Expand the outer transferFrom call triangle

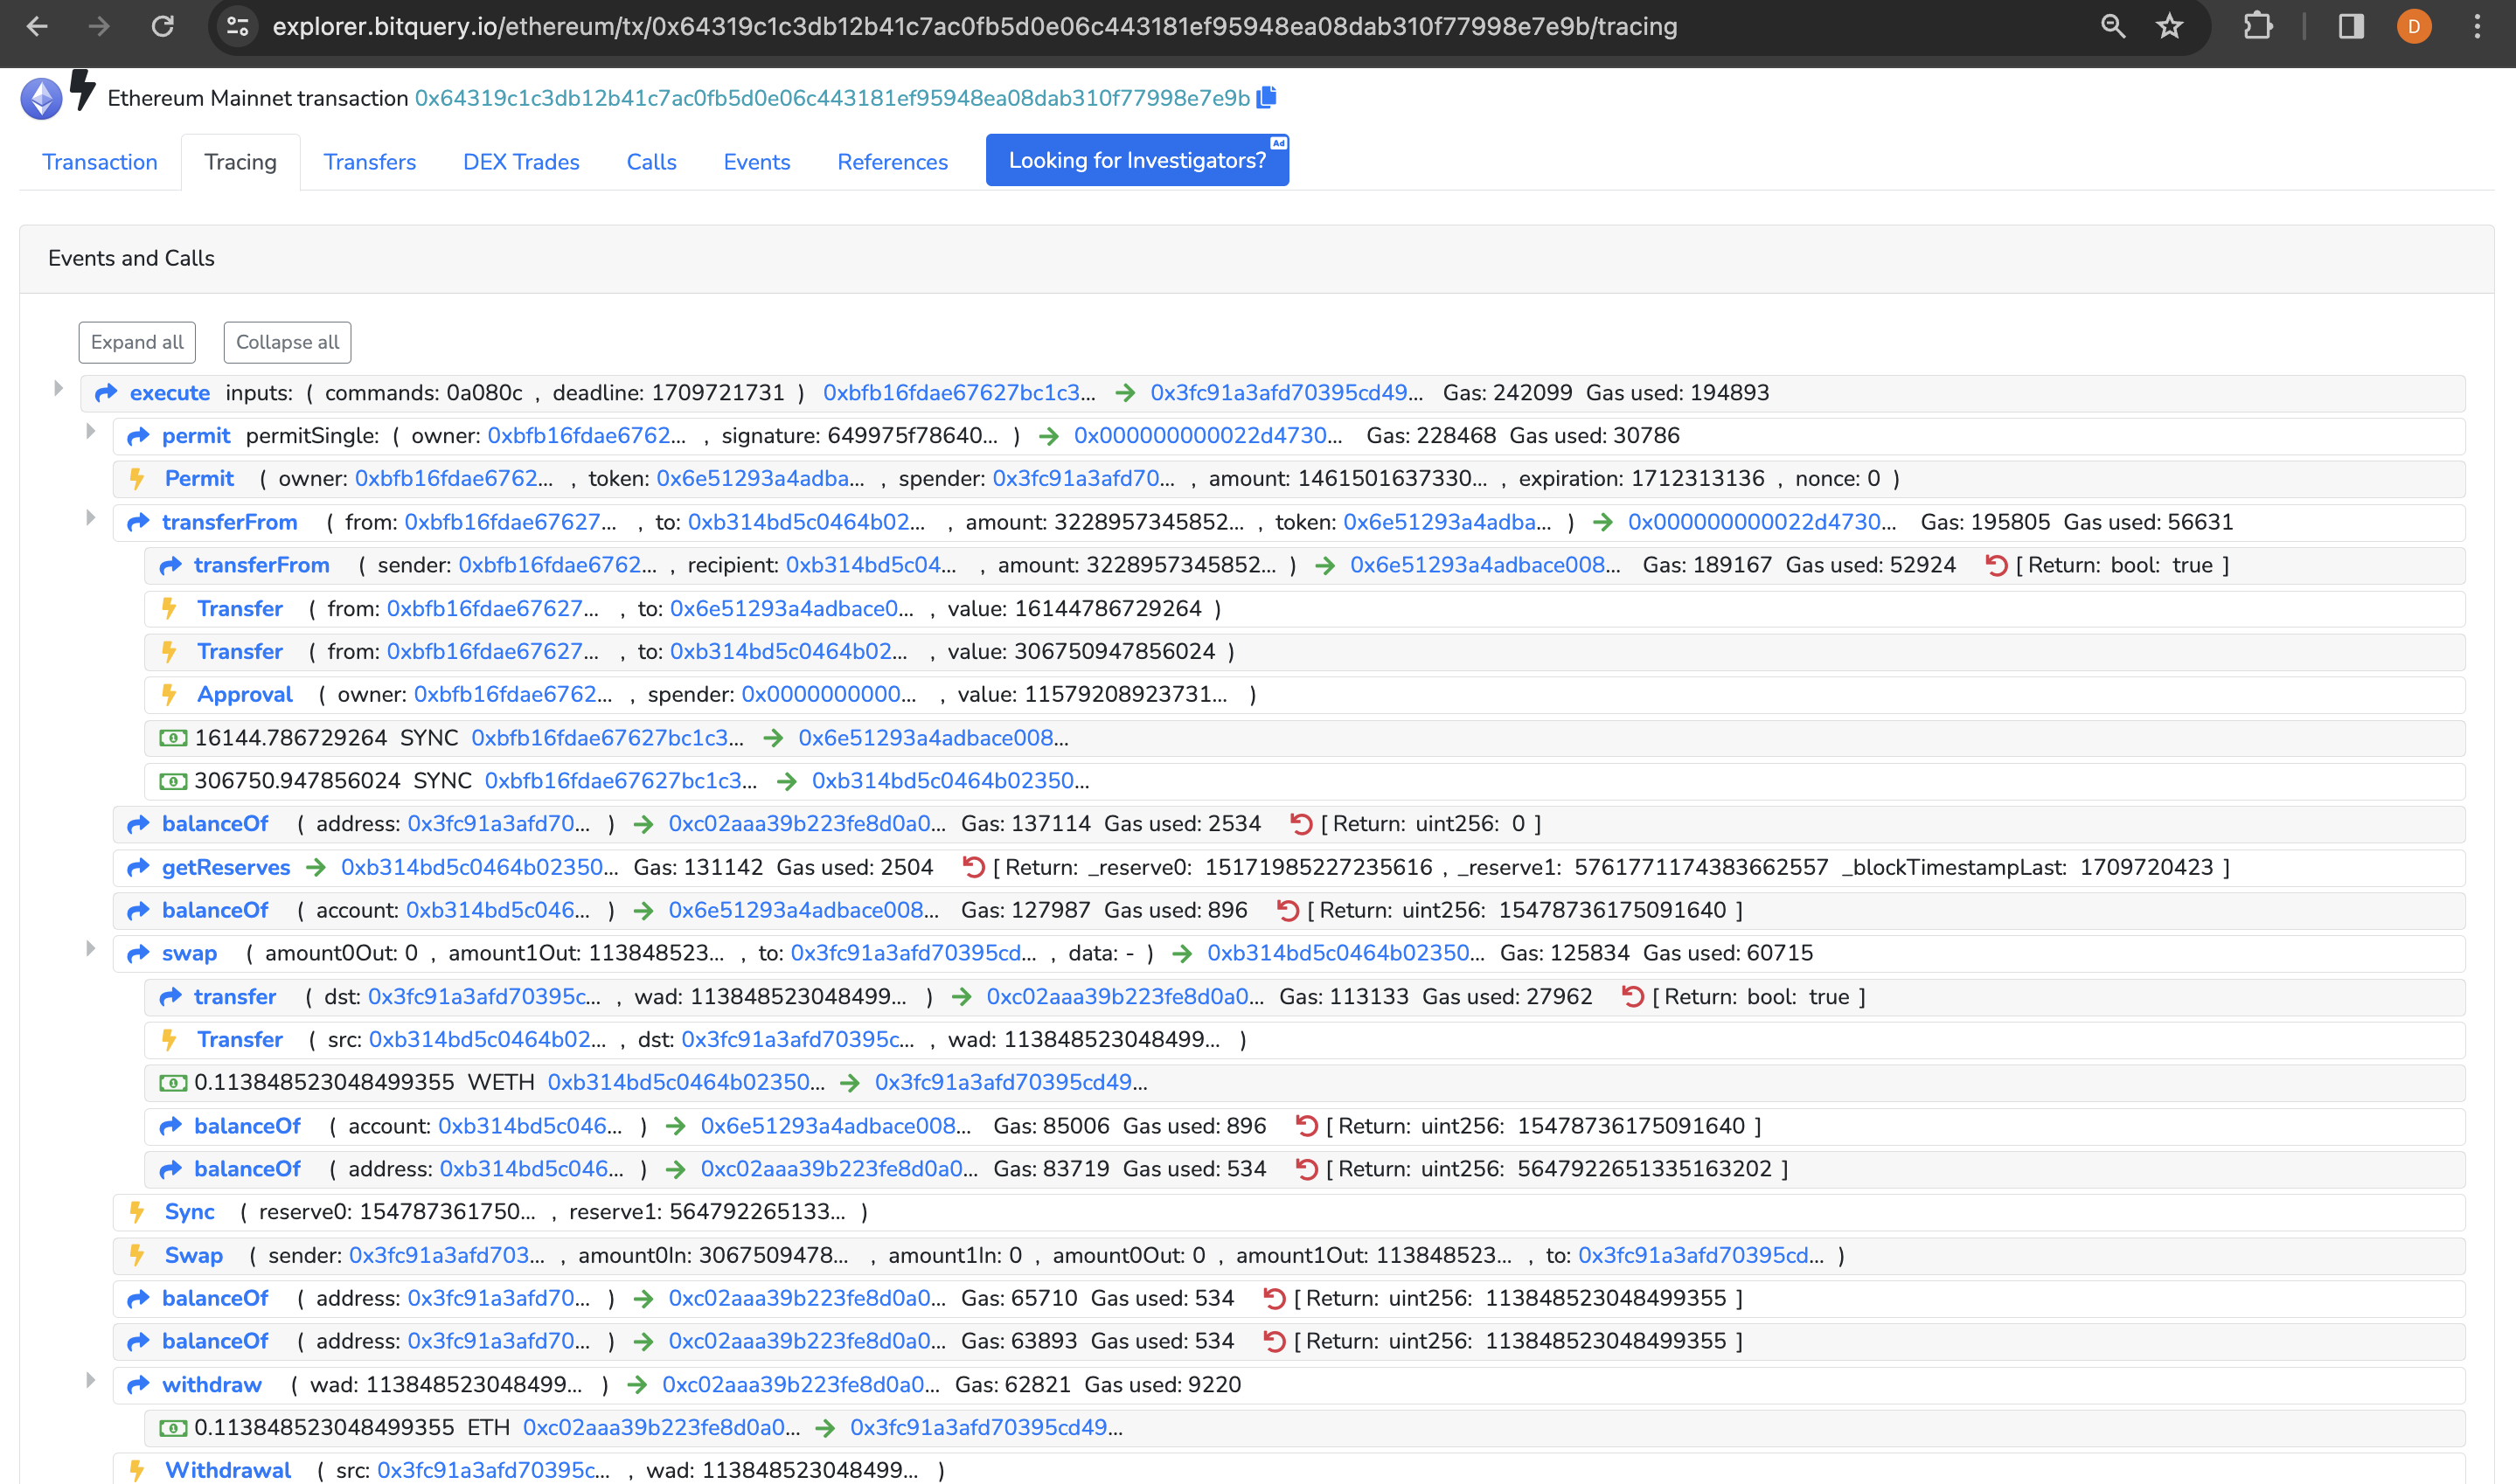(x=90, y=518)
